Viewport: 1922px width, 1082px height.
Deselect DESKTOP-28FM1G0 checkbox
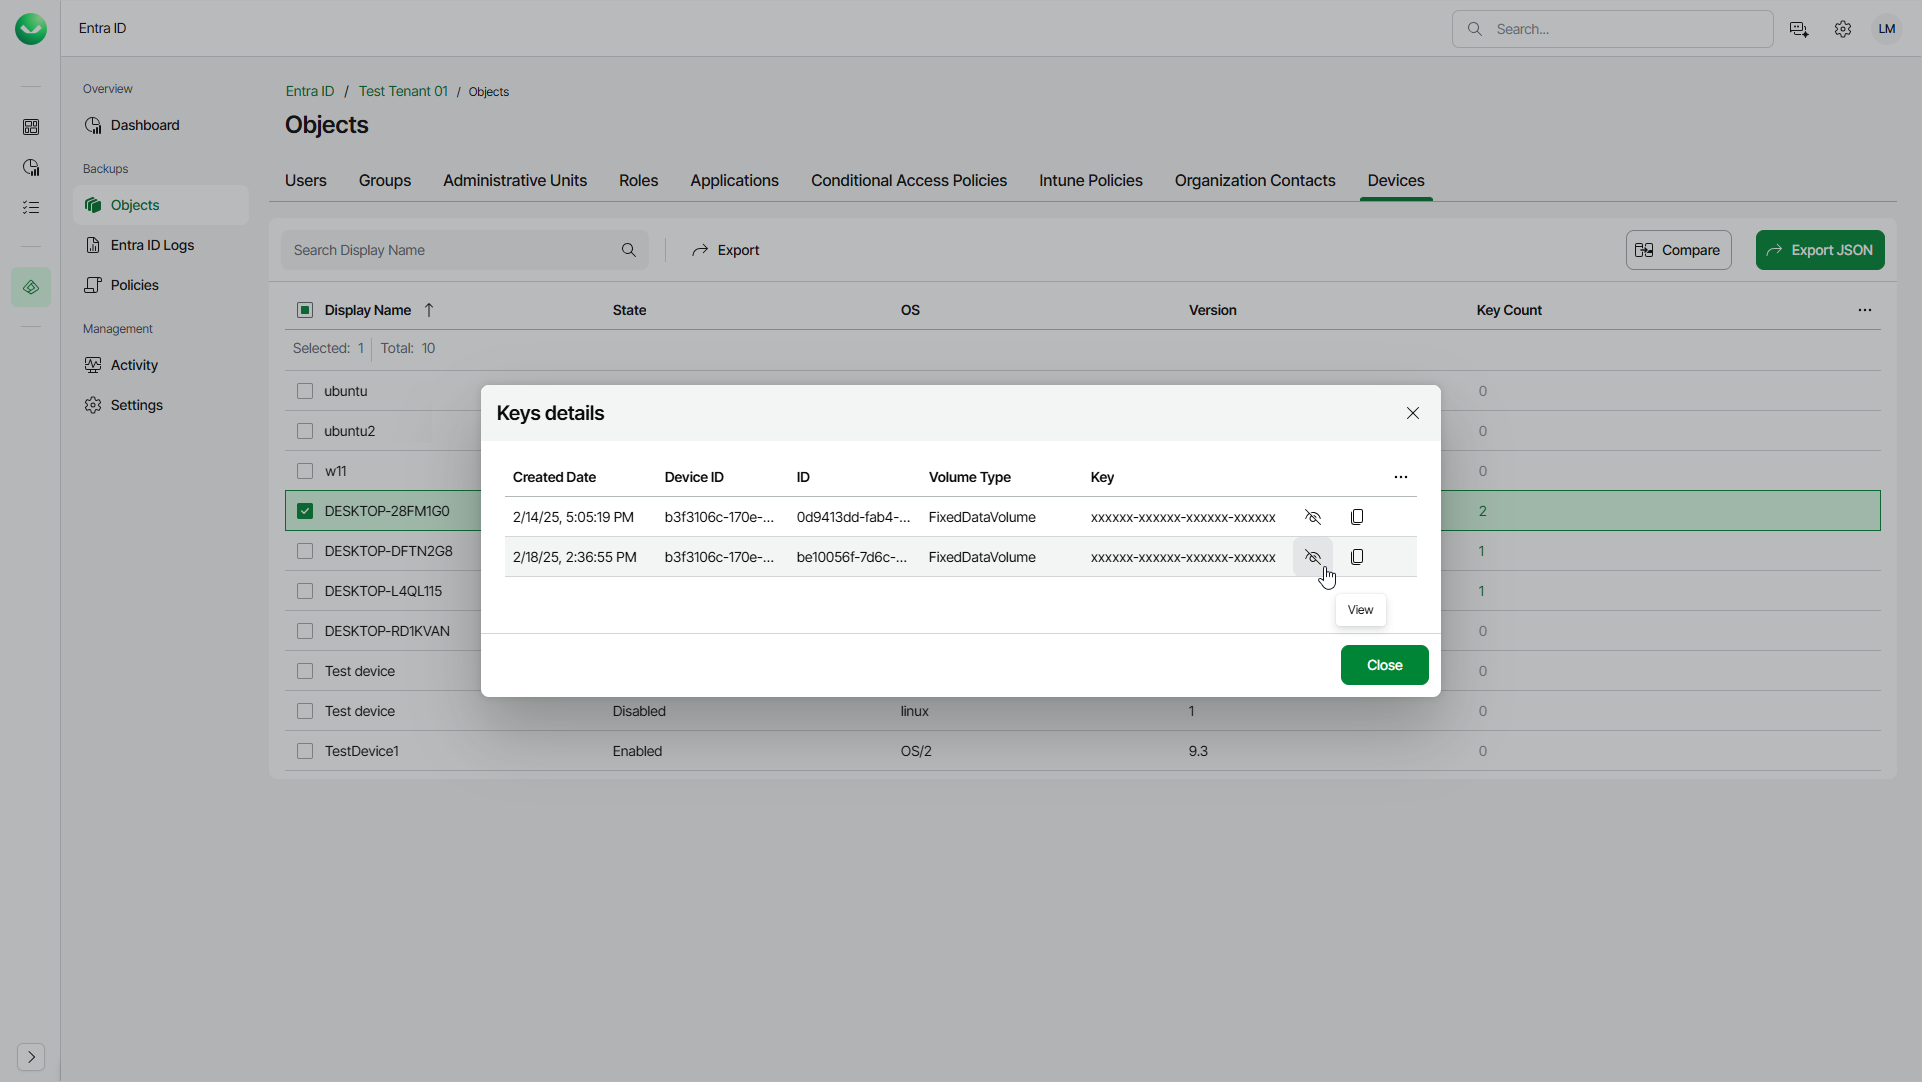(x=305, y=511)
